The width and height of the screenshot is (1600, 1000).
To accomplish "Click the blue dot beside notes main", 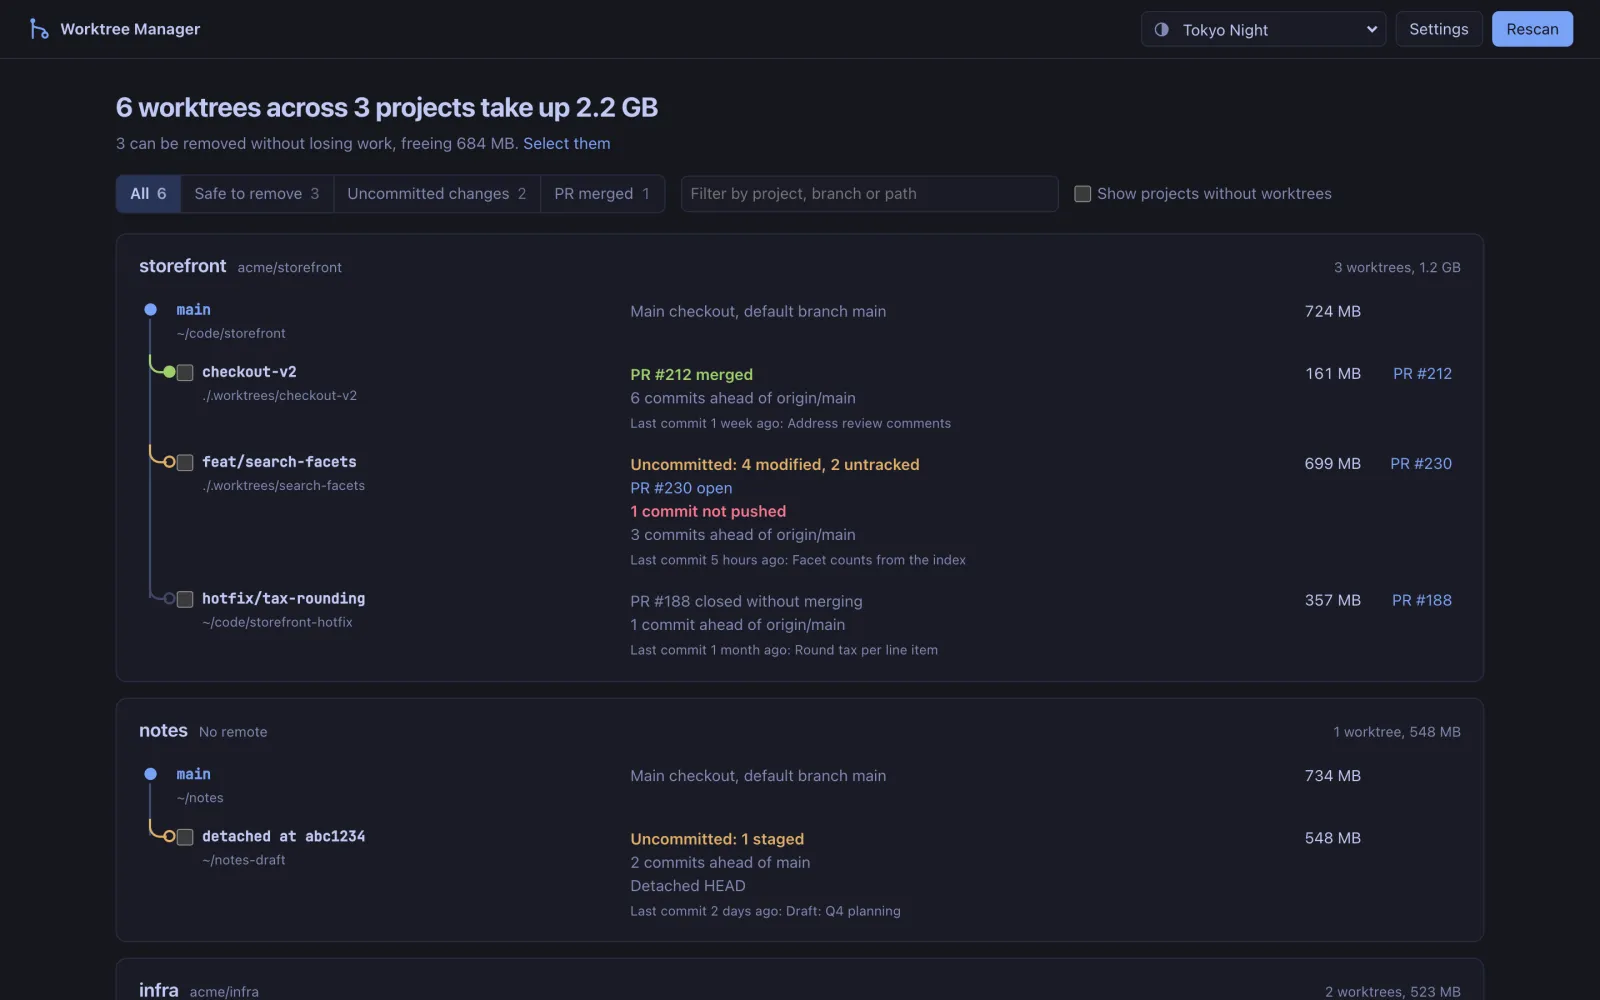I will click(150, 774).
